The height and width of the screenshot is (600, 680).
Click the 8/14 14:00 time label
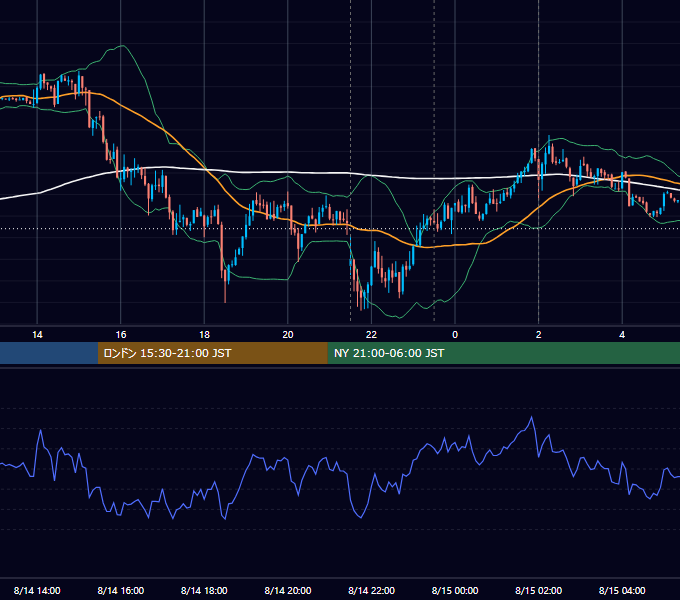pos(37,590)
